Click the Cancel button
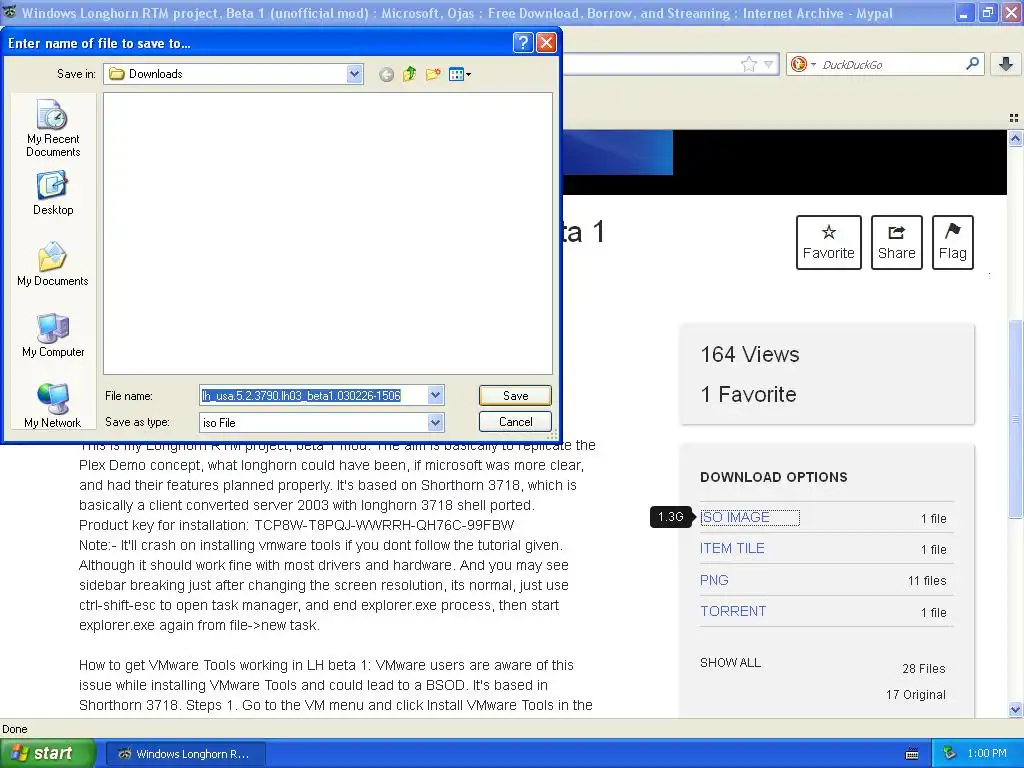 pos(515,422)
